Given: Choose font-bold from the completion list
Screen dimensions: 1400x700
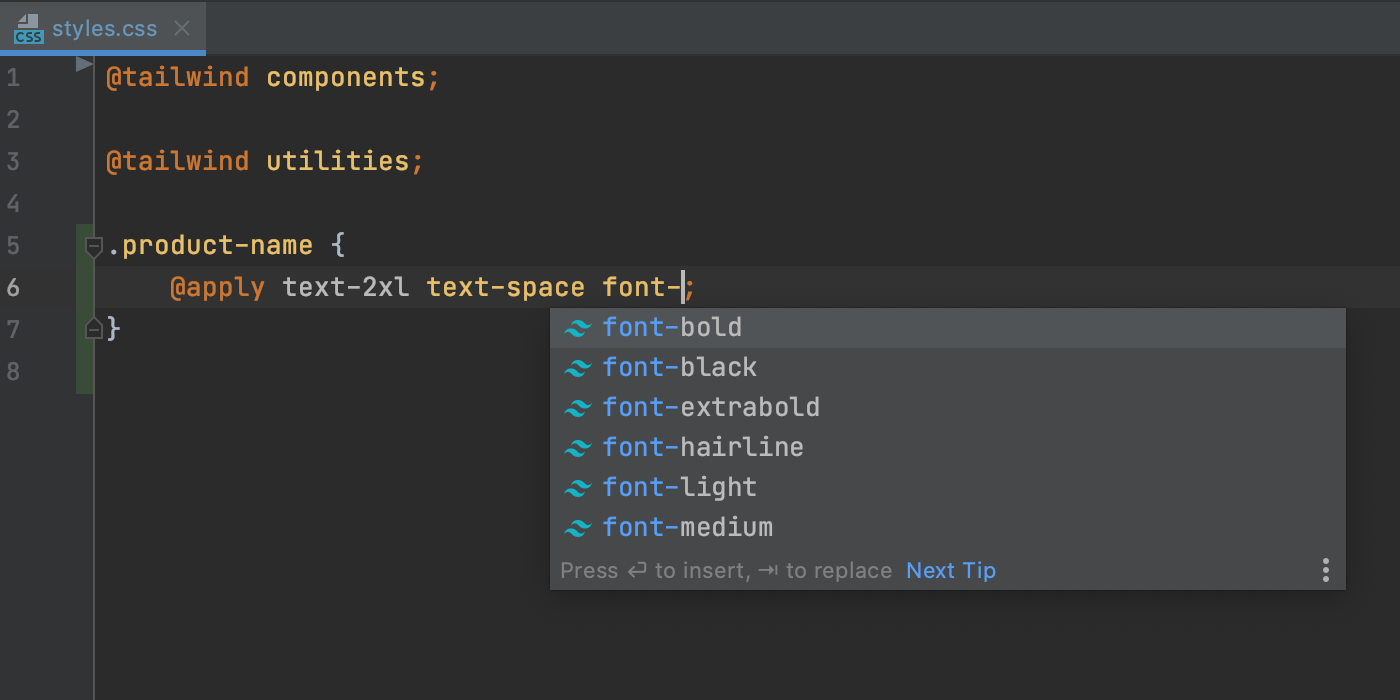Looking at the screenshot, I should (672, 328).
